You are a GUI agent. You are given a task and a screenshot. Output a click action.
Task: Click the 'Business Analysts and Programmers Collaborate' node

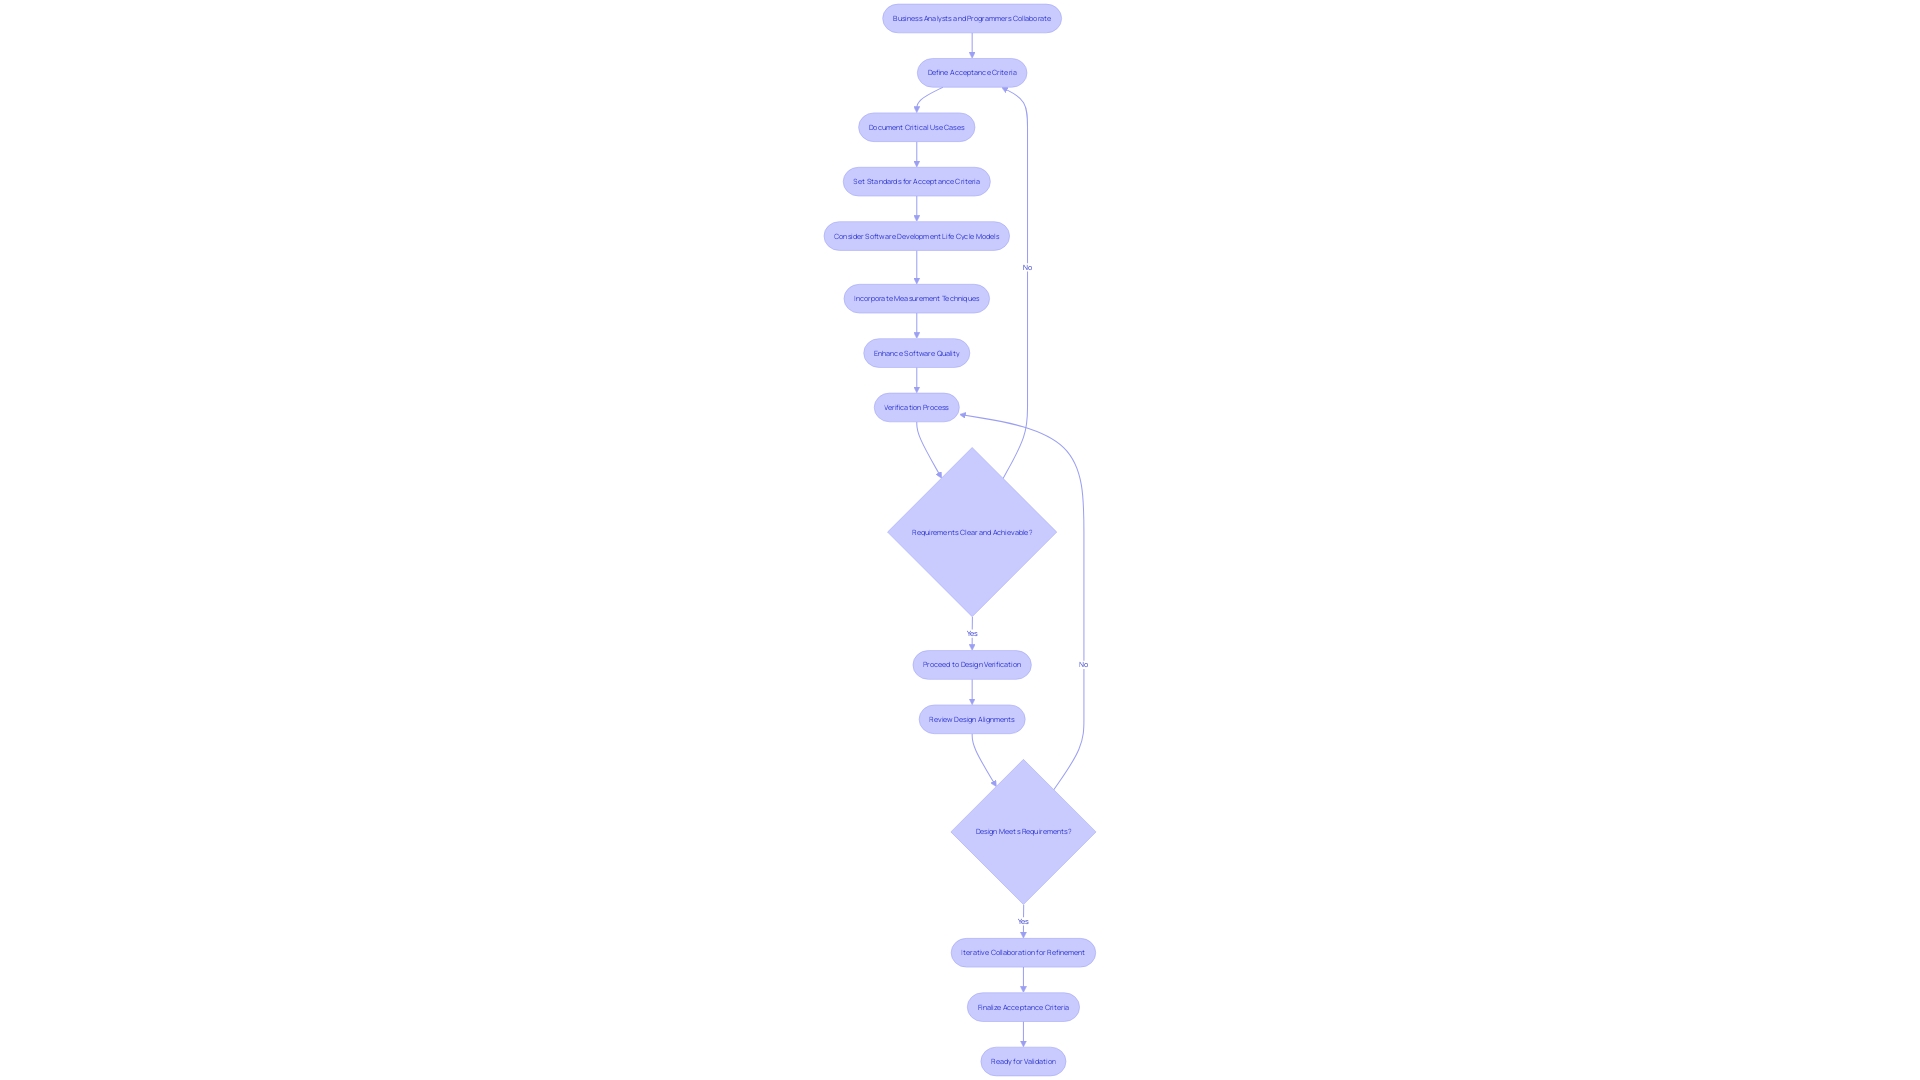click(x=971, y=17)
